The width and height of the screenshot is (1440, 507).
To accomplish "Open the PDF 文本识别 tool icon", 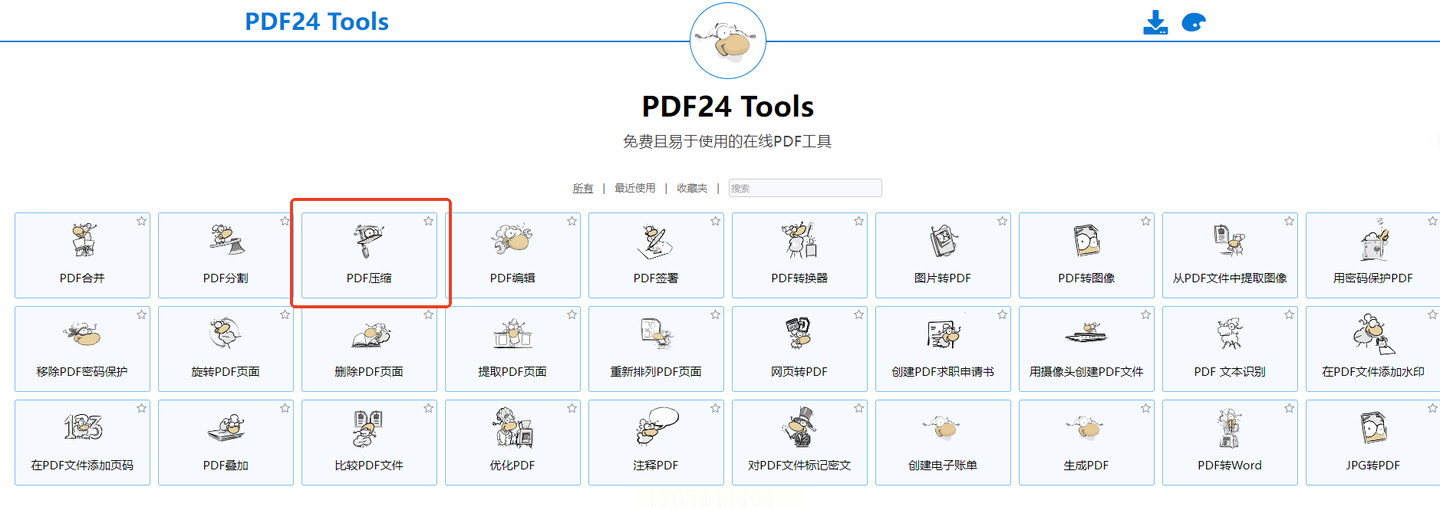I will (x=1230, y=335).
